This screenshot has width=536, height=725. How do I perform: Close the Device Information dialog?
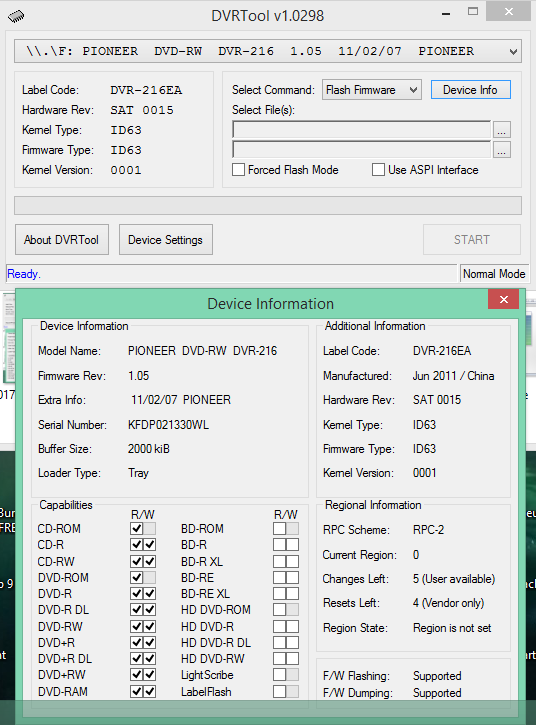point(504,299)
